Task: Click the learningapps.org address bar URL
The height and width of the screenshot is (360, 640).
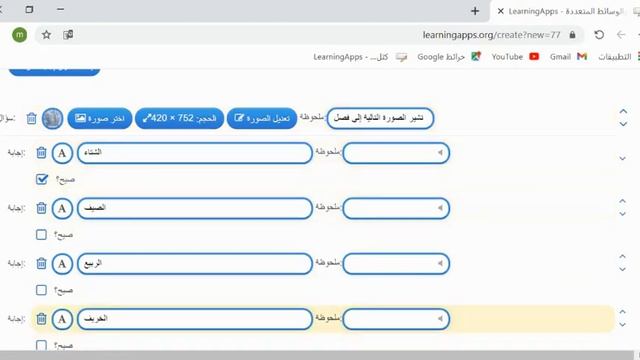Action: tap(491, 35)
